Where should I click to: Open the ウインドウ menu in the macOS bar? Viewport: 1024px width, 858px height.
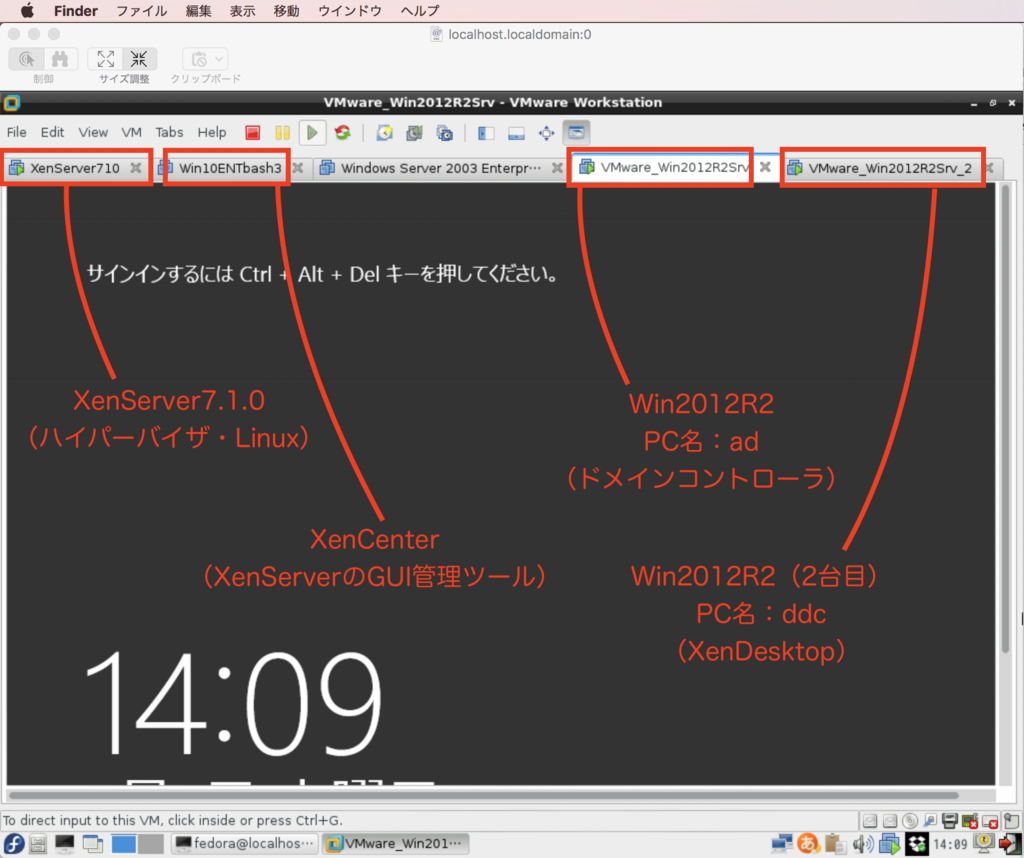[350, 10]
